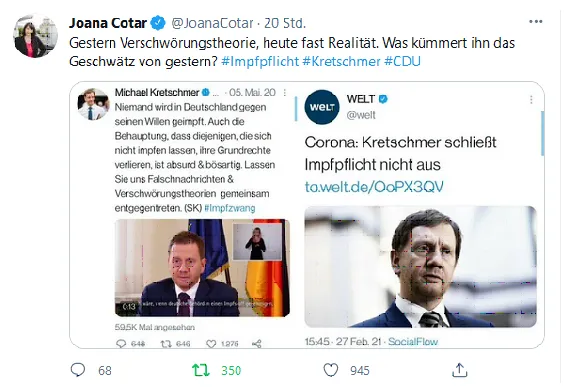The image size is (581, 387).
Task: Click the Joana Cotar display name
Action: (x=108, y=23)
